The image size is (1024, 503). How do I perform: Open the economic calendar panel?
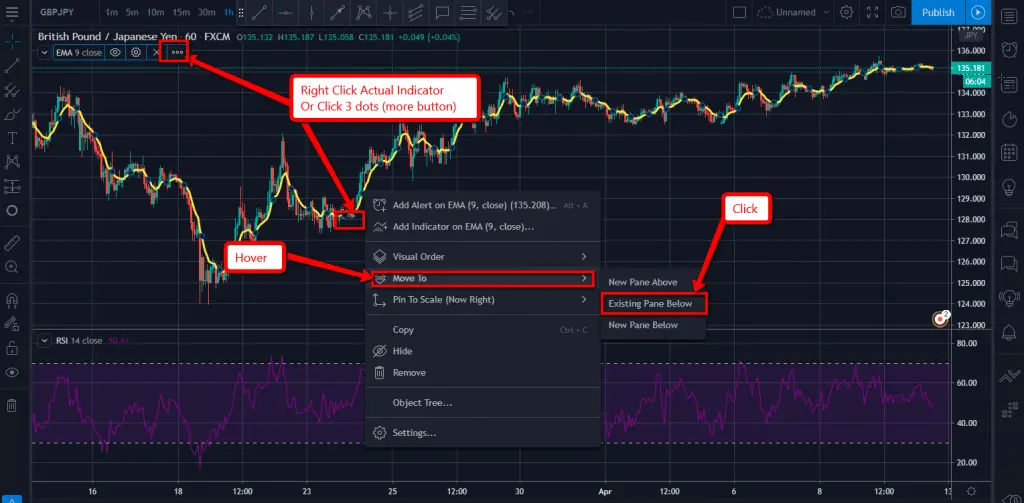[x=1008, y=153]
